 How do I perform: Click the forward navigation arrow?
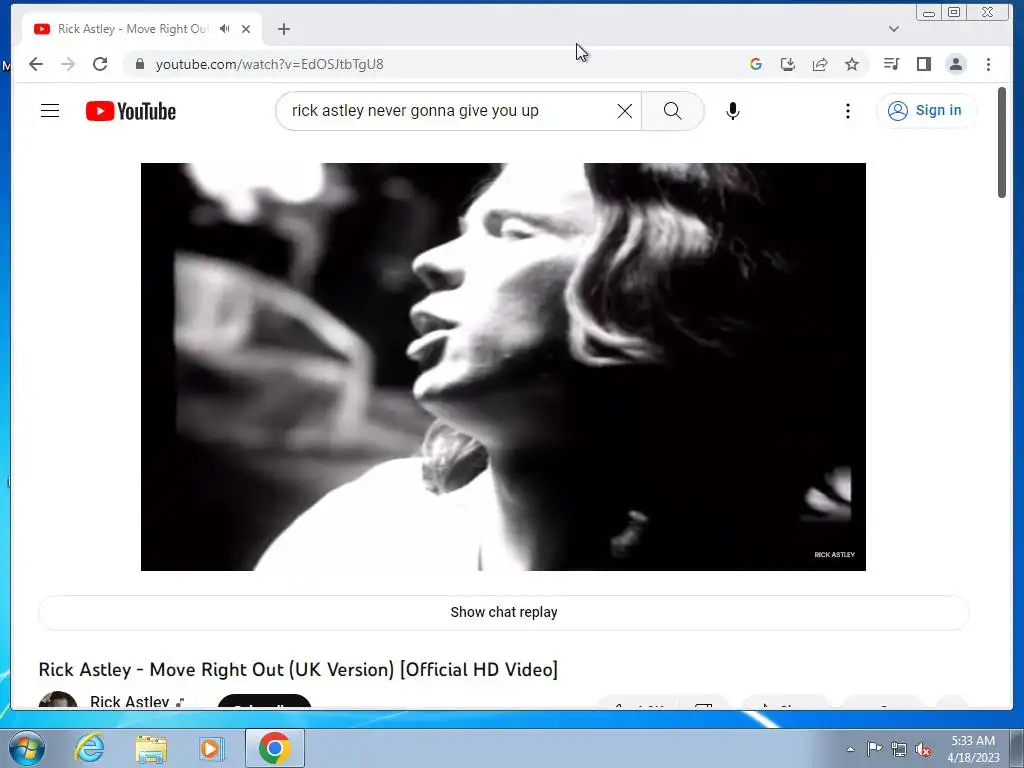(x=68, y=64)
